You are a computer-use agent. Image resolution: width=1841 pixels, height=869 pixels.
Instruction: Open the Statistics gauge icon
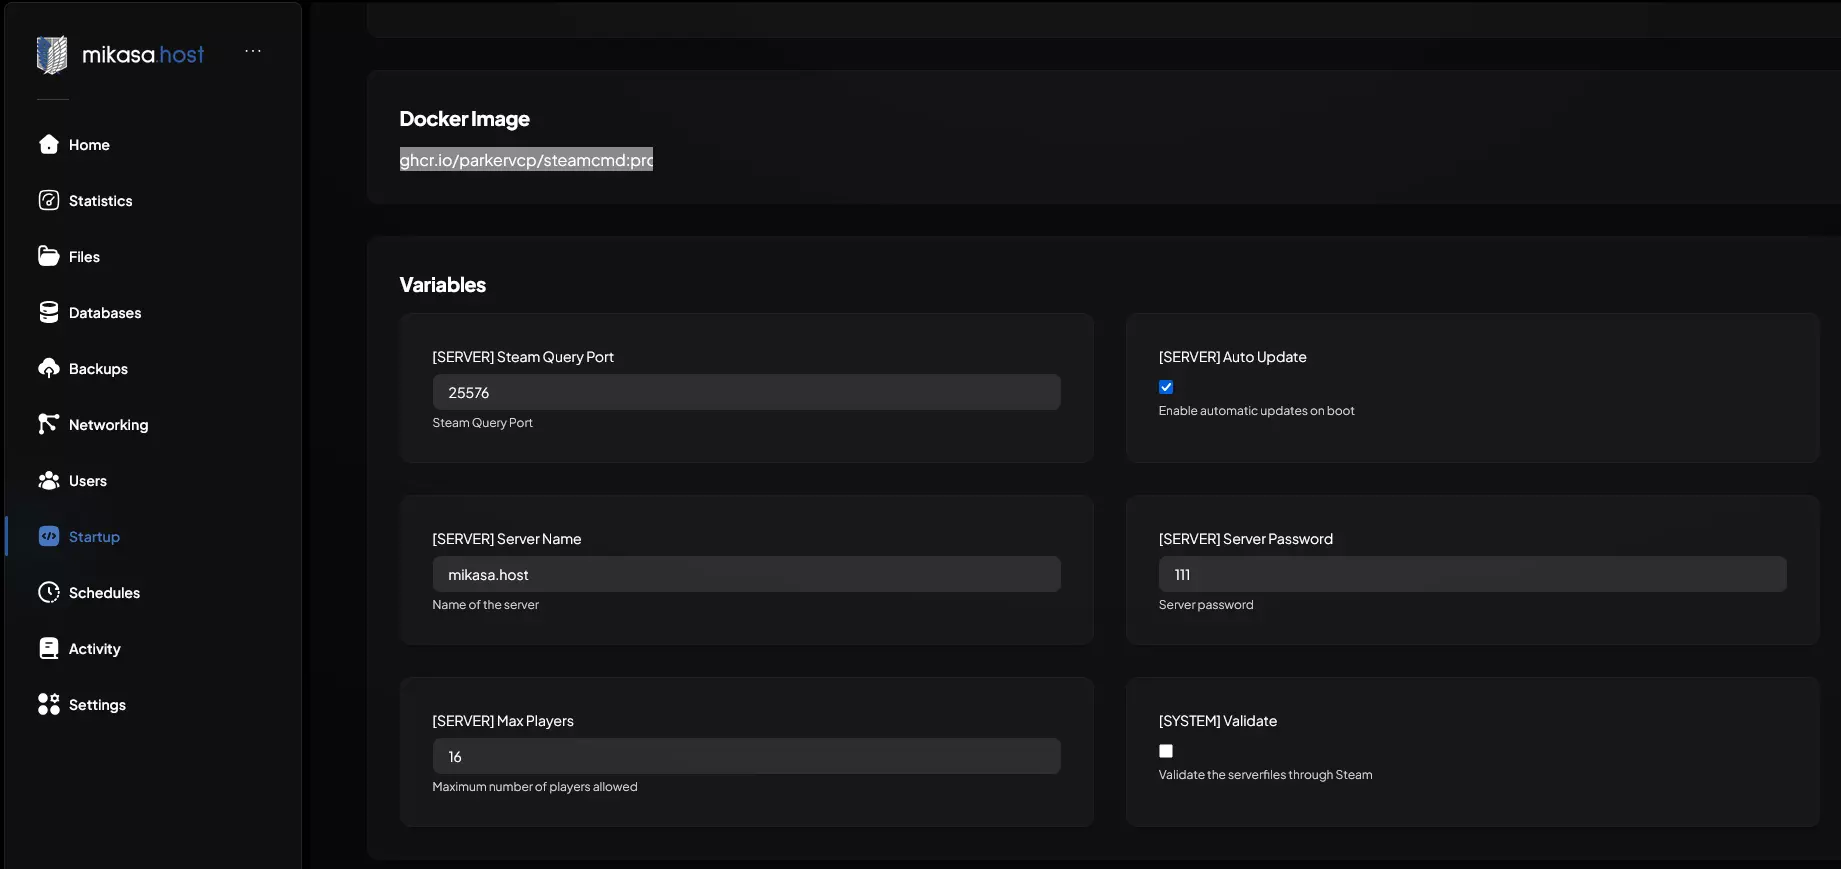(x=48, y=201)
